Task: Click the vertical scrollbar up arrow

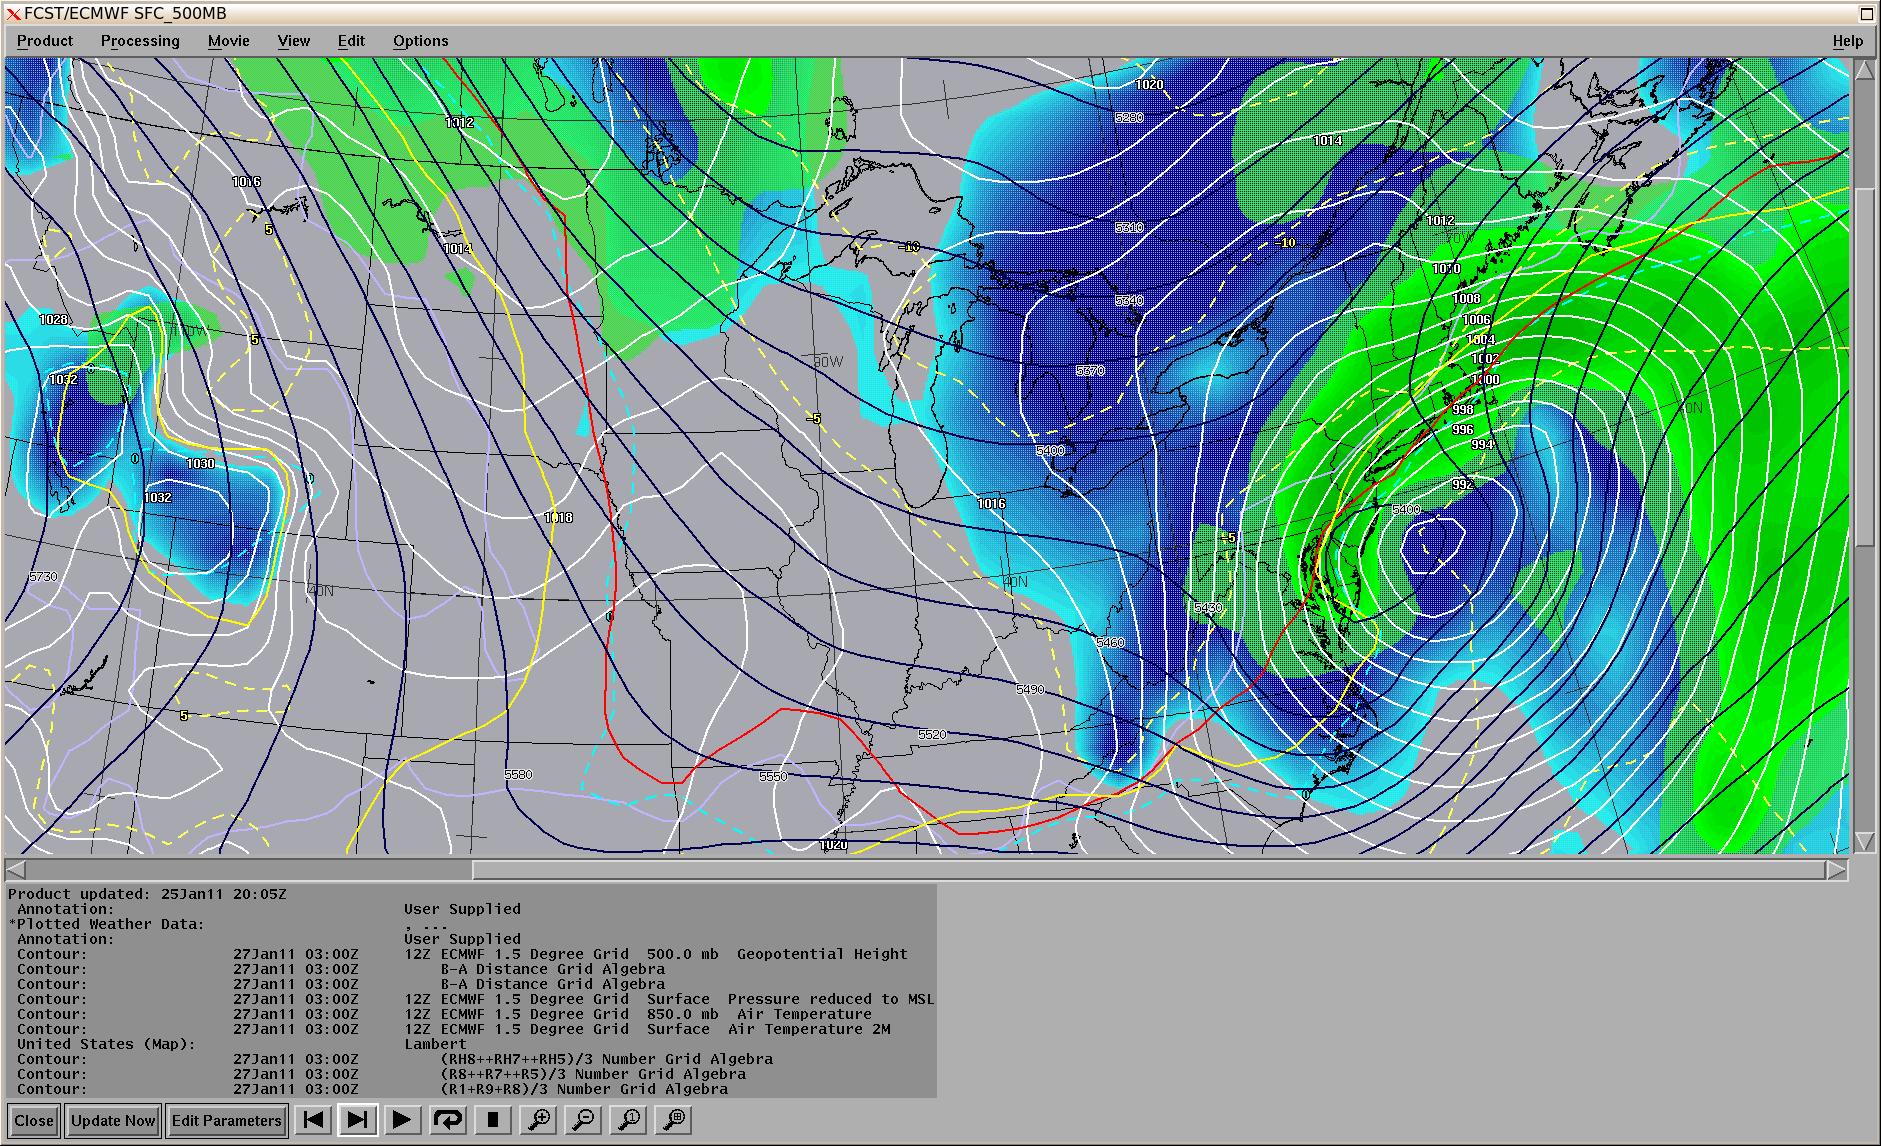Action: [1865, 70]
